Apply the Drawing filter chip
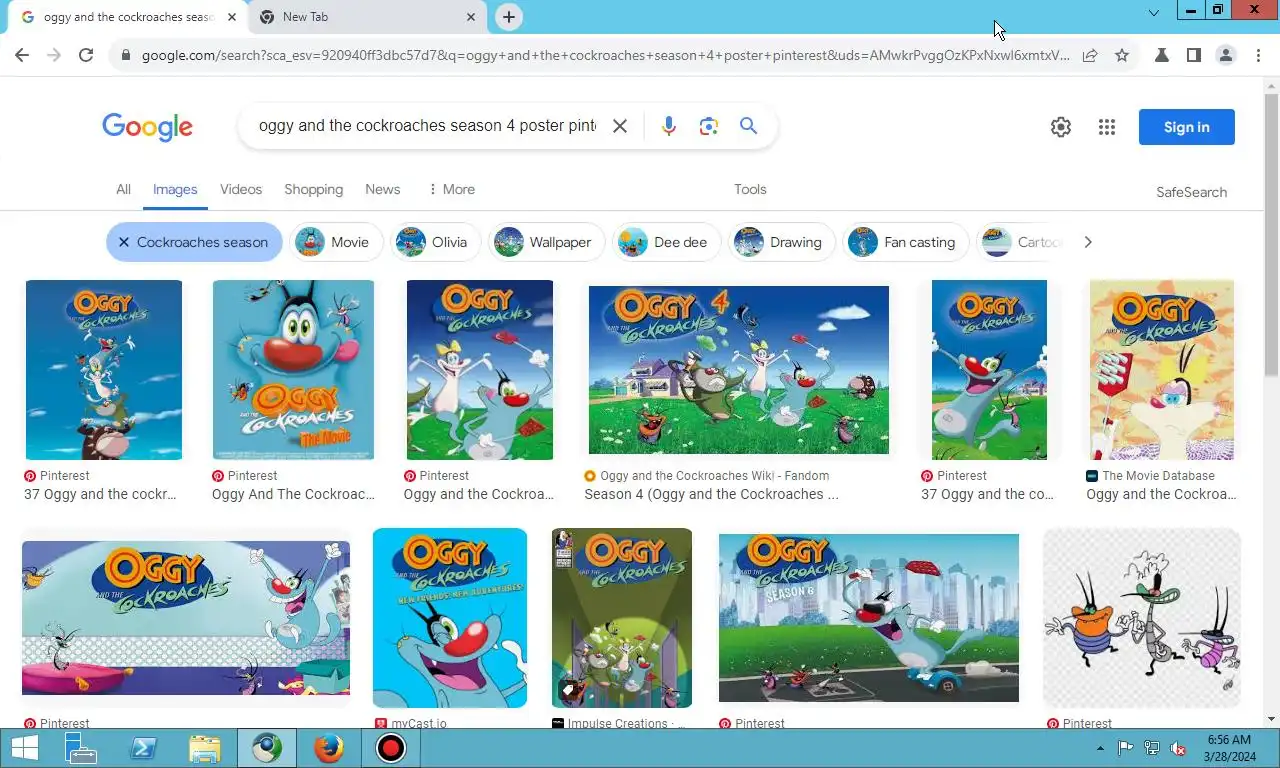This screenshot has width=1280, height=768. click(782, 242)
